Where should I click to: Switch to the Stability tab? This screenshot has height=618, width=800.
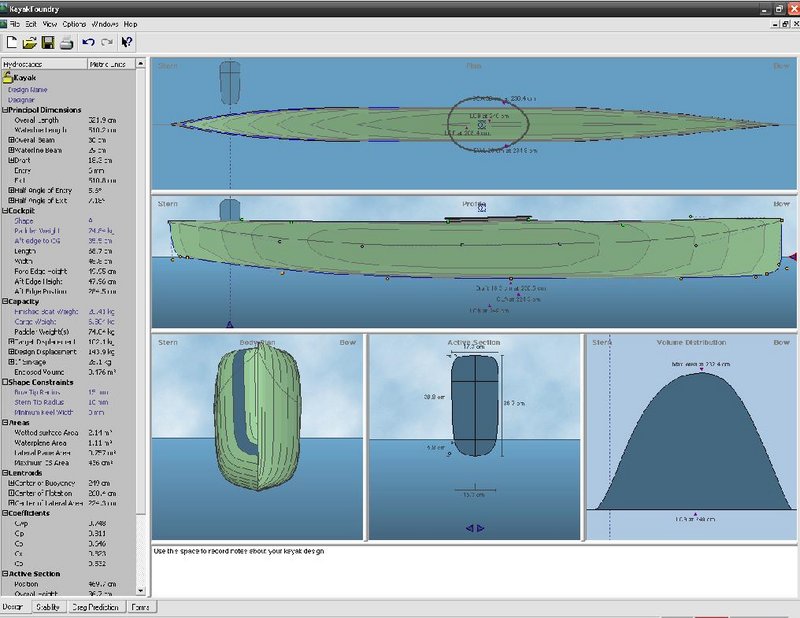pos(48,607)
